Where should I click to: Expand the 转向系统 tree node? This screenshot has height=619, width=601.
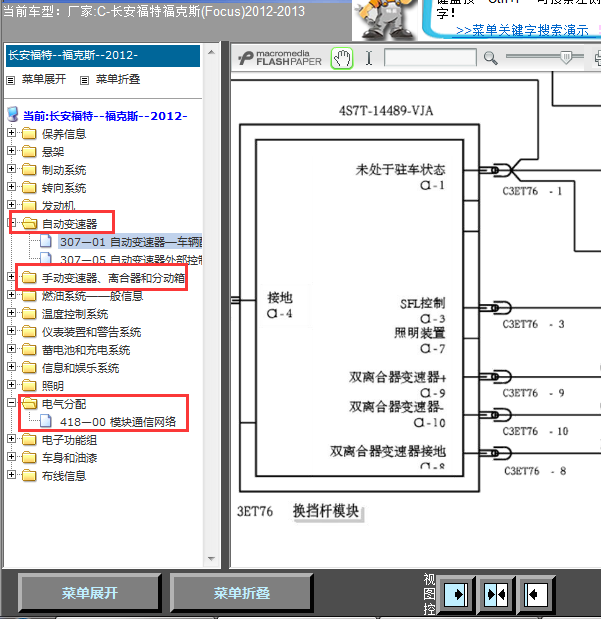pyautogui.click(x=11, y=187)
